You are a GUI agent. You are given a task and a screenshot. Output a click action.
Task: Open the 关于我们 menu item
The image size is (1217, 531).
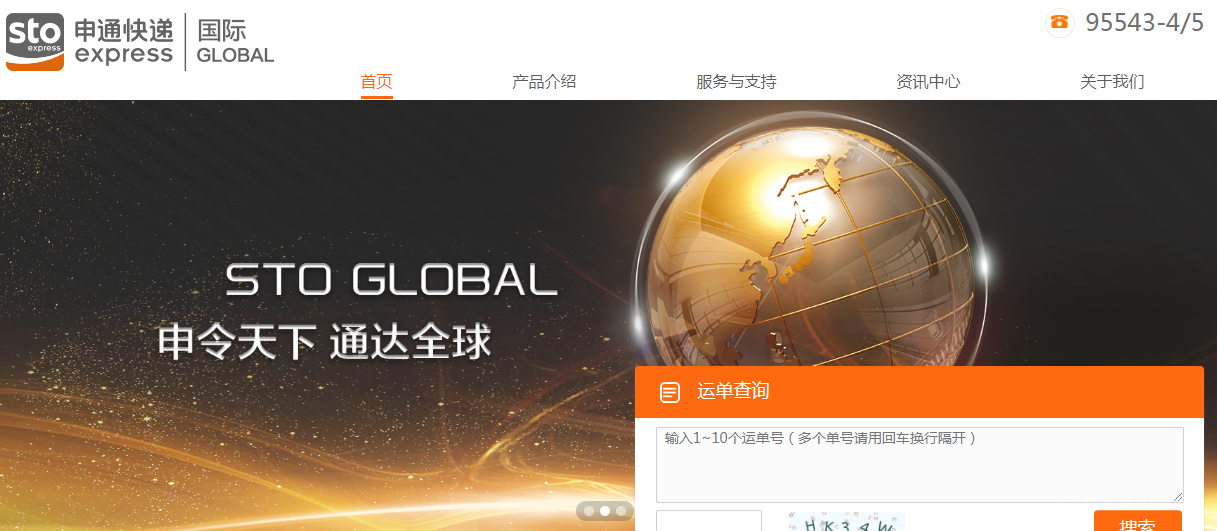[1112, 82]
